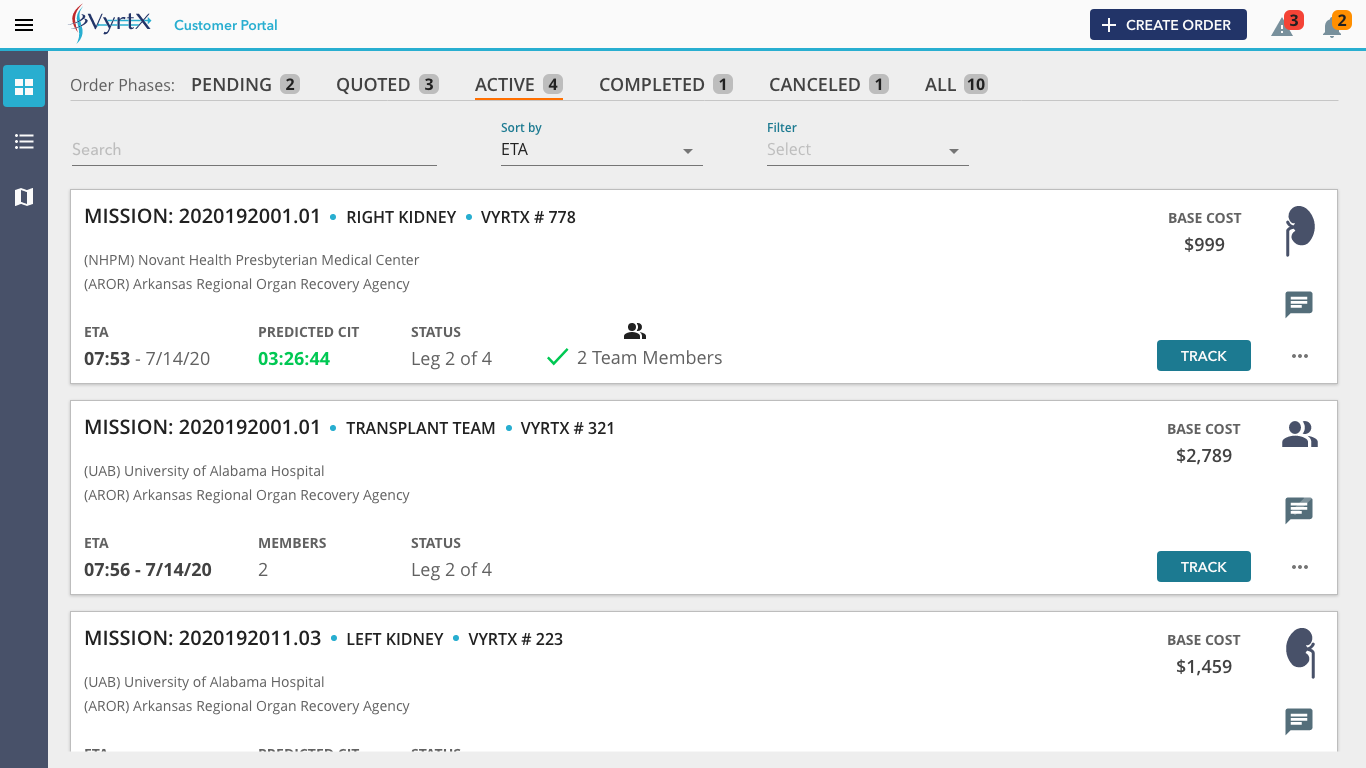The image size is (1366, 768).
Task: Expand the Filter Select dropdown
Action: pyautogui.click(x=868, y=150)
